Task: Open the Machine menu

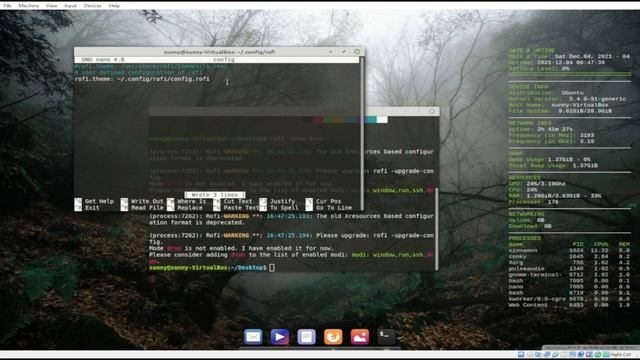Action: click(29, 6)
